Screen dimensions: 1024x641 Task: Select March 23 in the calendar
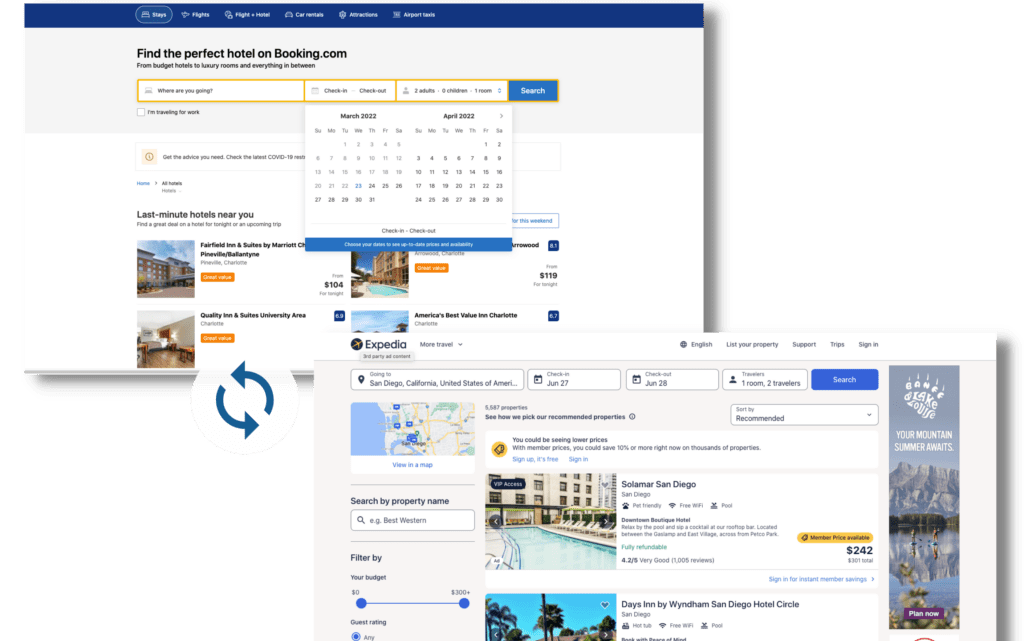(x=359, y=186)
